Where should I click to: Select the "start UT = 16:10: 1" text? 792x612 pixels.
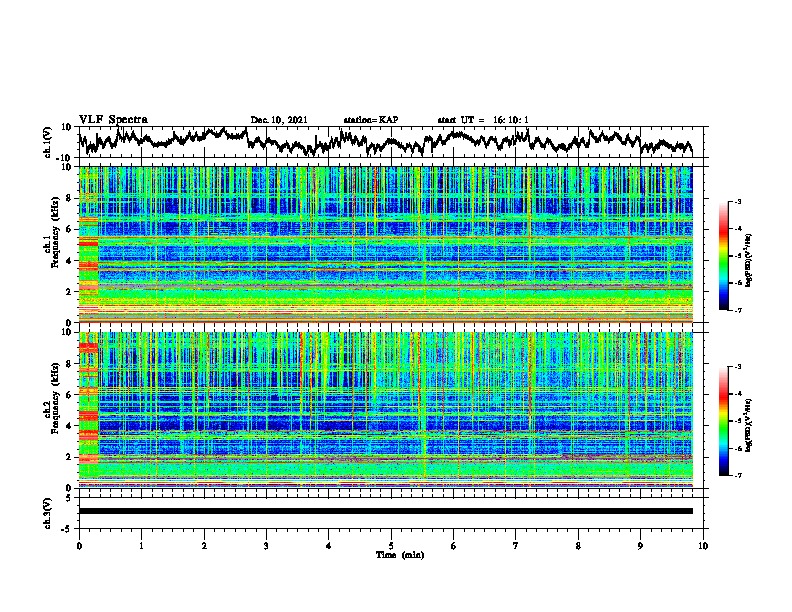point(483,120)
